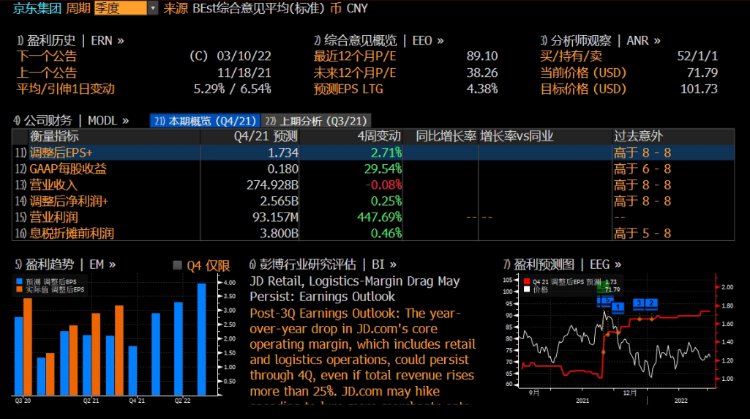
Task: Open the 周期 period dropdown arrow
Action: click(153, 8)
